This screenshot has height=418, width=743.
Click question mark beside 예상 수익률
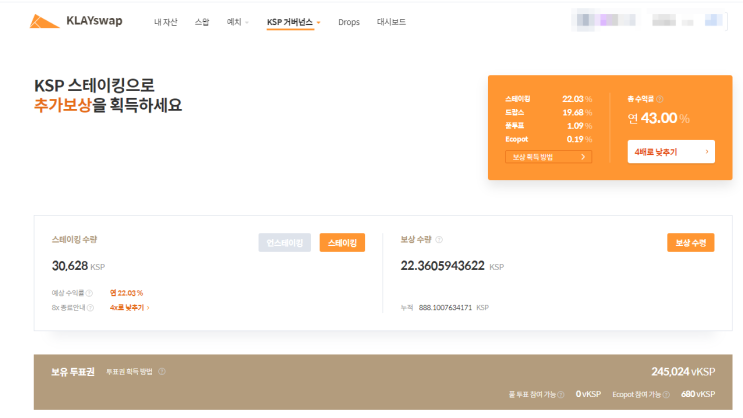(x=89, y=293)
